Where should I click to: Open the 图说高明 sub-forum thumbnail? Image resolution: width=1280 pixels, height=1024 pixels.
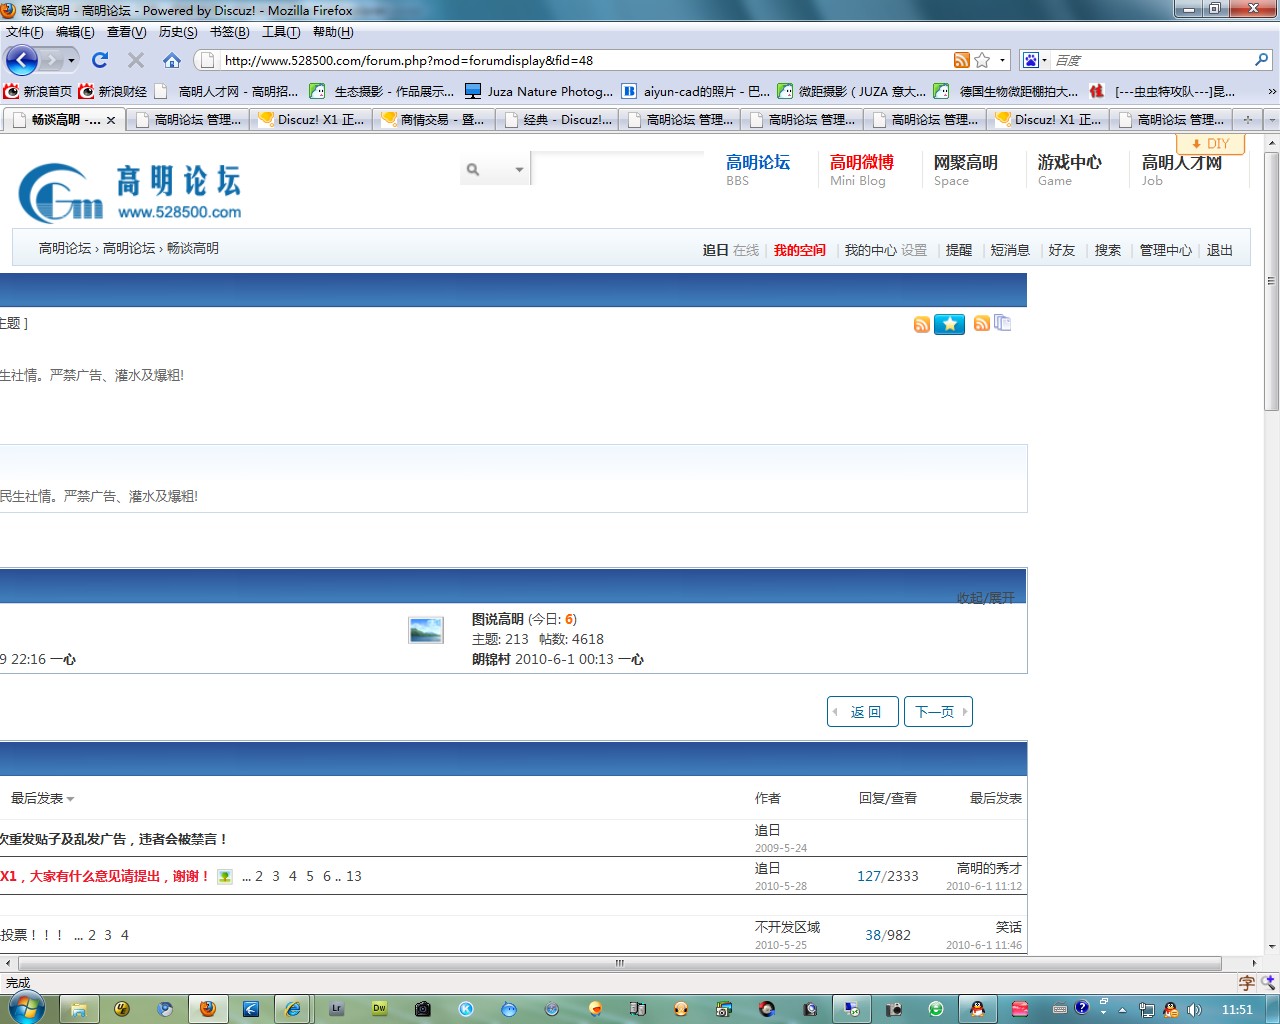click(x=426, y=630)
